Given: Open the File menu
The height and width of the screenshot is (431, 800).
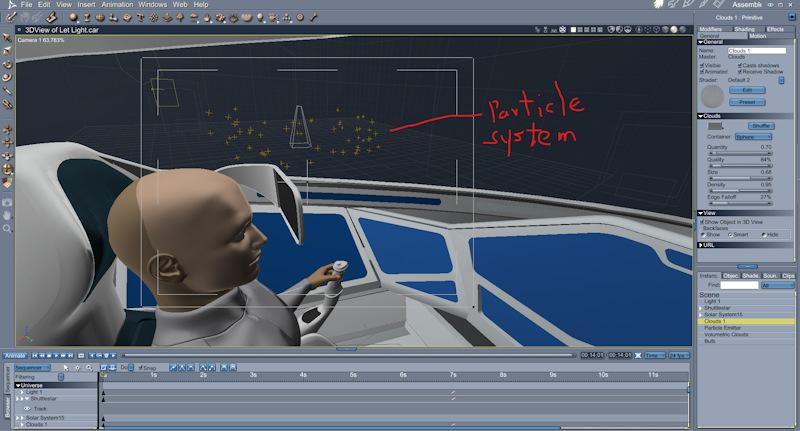Looking at the screenshot, I should click(26, 4).
